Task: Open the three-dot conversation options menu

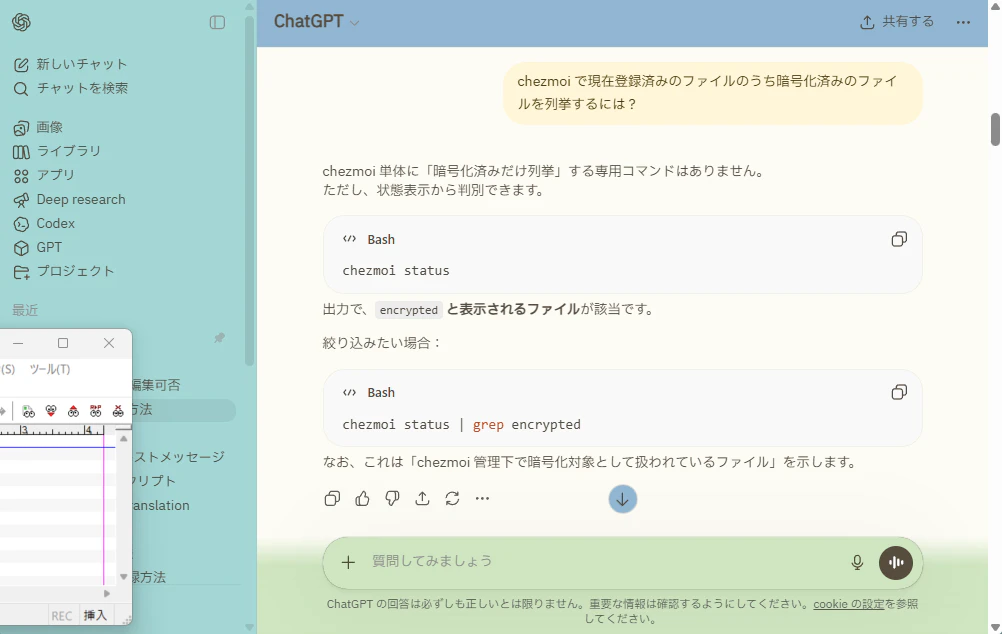Action: tap(963, 22)
